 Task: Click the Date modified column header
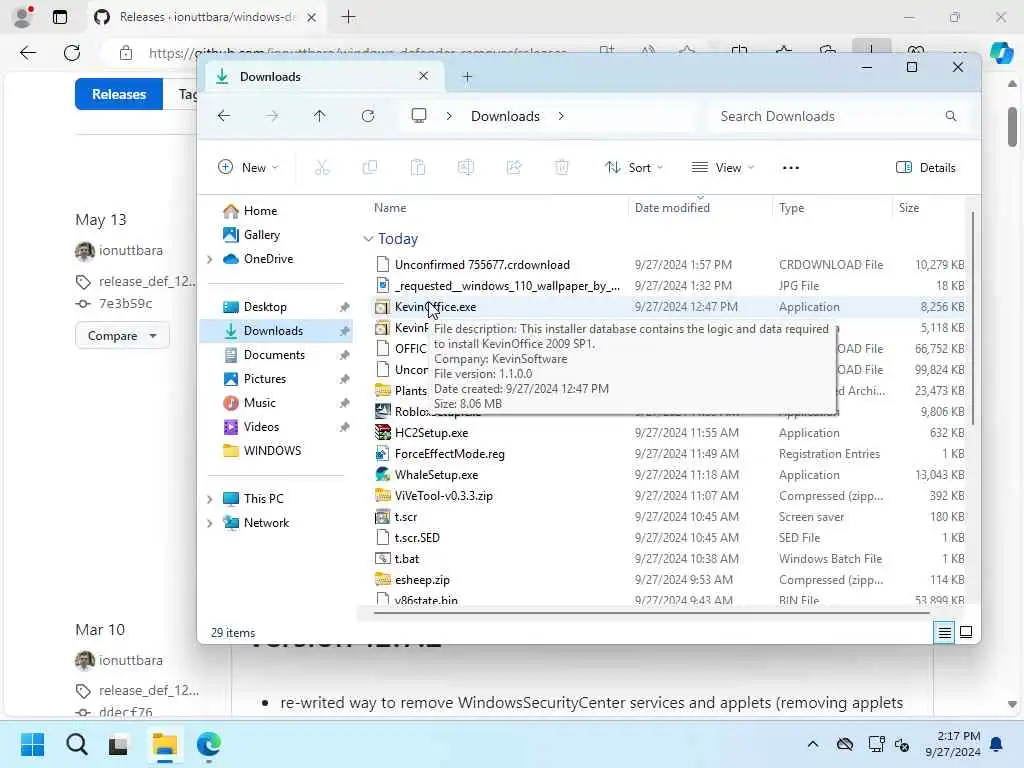pyautogui.click(x=672, y=208)
